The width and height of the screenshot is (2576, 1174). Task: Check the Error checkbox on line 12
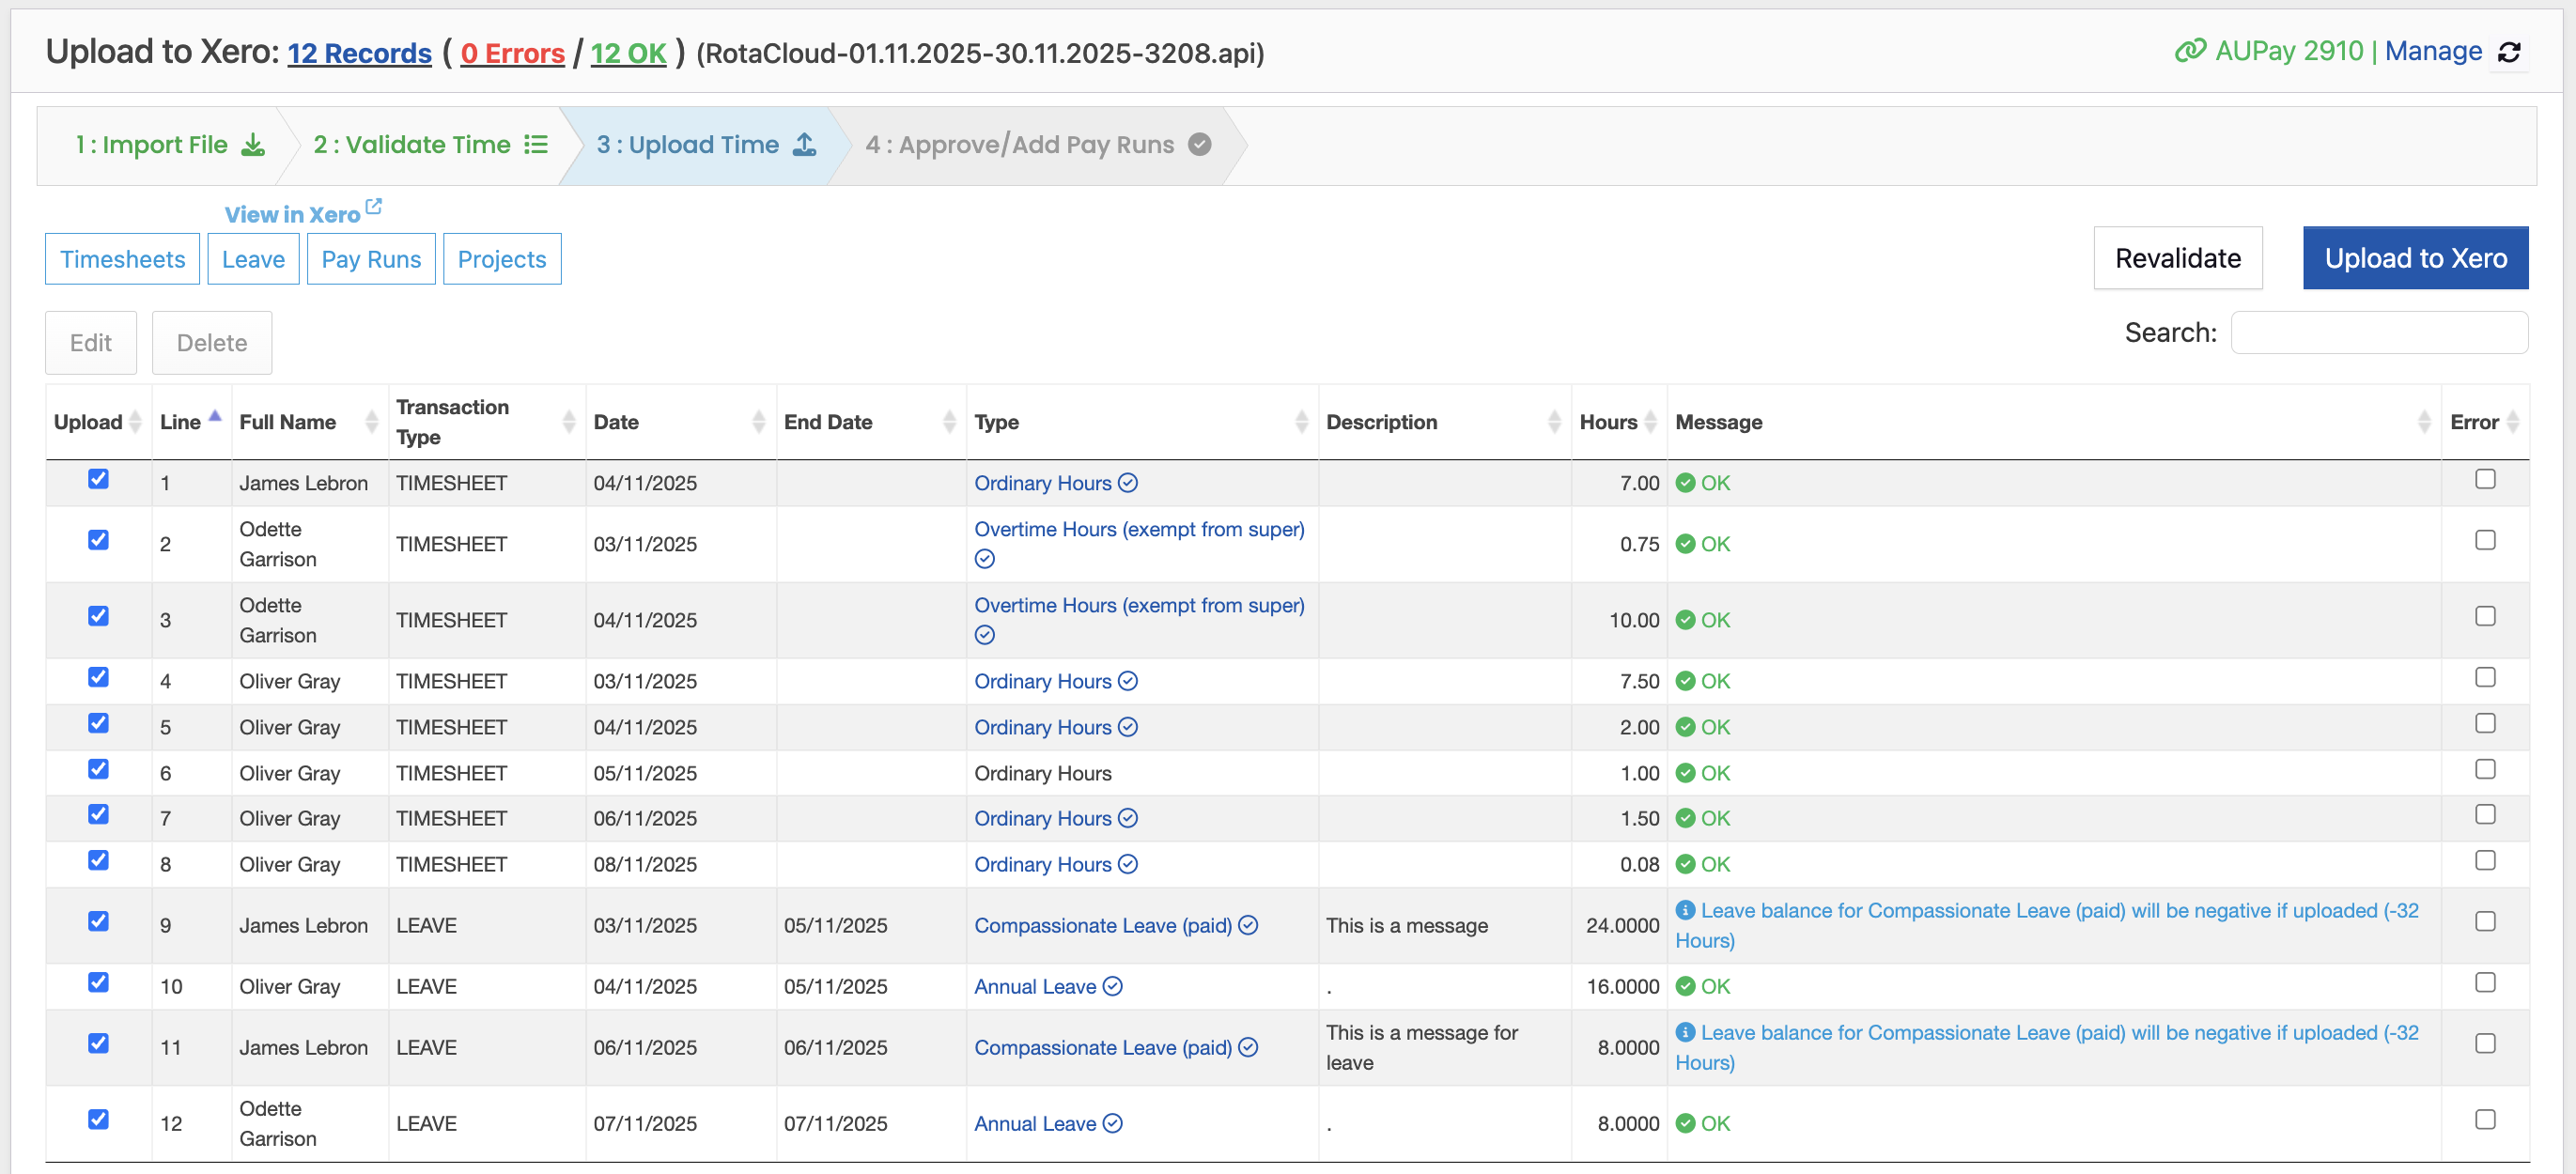2485,1120
